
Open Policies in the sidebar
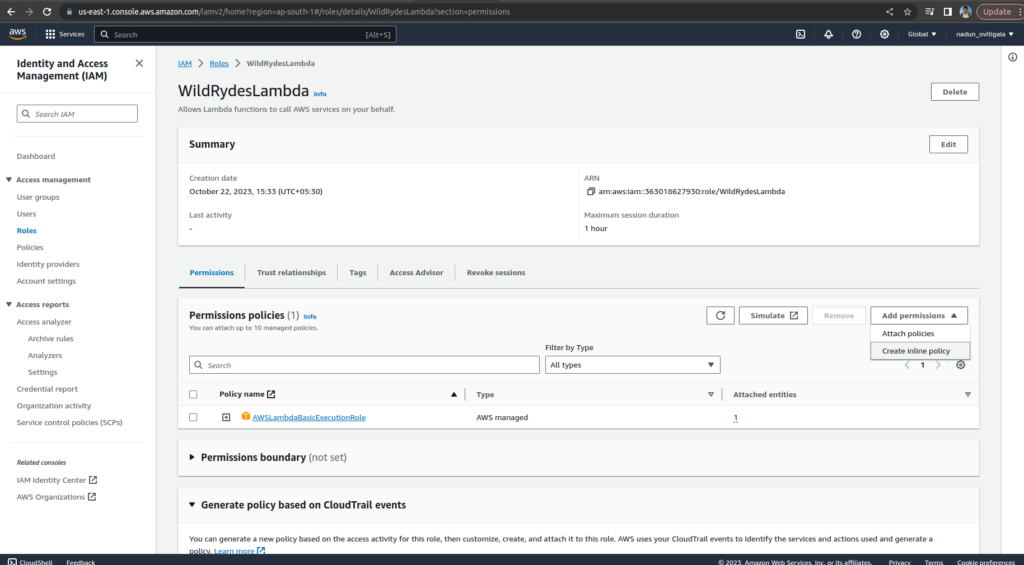[30, 248]
